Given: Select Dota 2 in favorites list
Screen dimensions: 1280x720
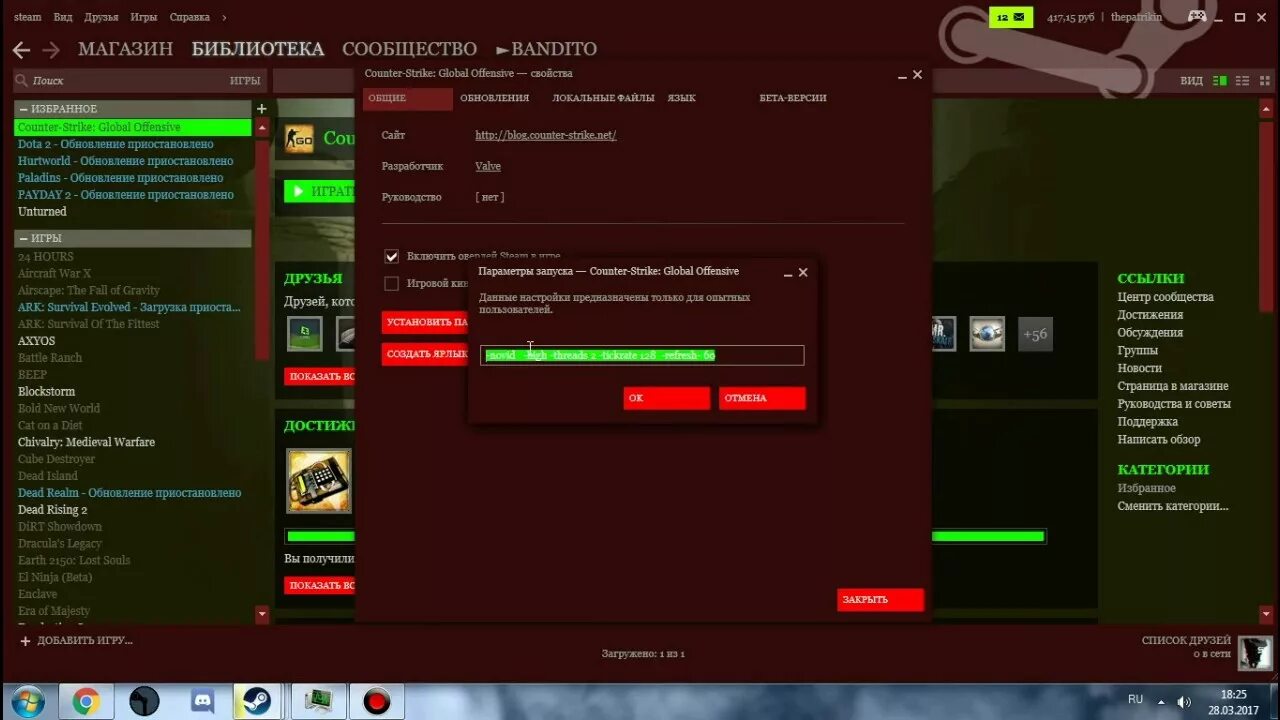Looking at the screenshot, I should click(116, 144).
